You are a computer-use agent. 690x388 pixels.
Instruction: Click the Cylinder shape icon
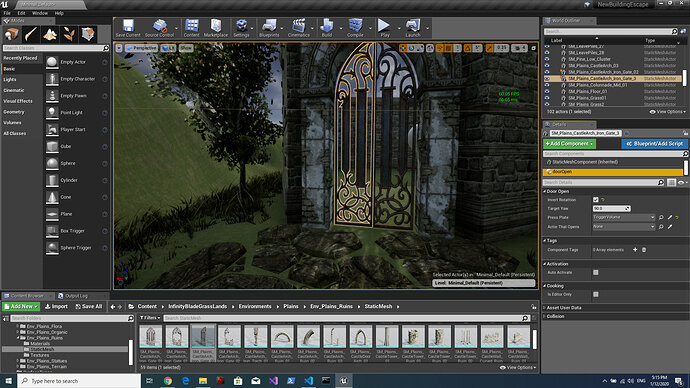52,180
